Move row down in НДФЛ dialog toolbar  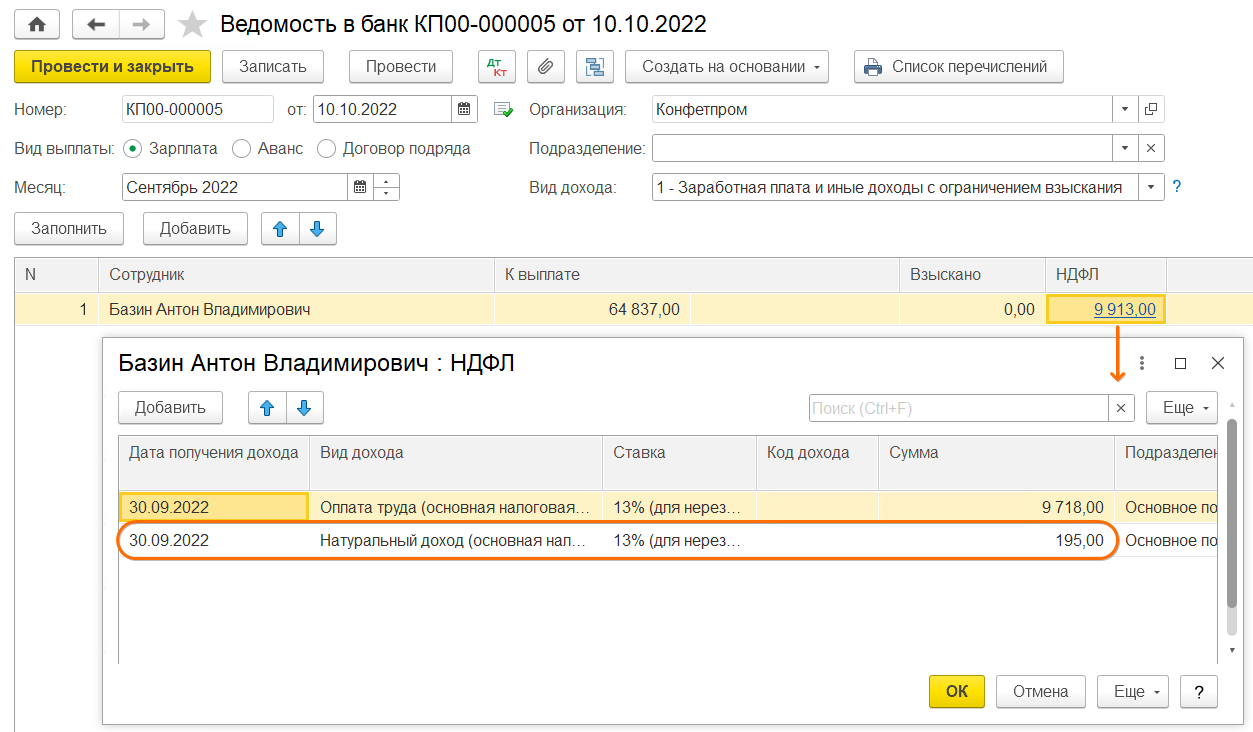point(305,407)
